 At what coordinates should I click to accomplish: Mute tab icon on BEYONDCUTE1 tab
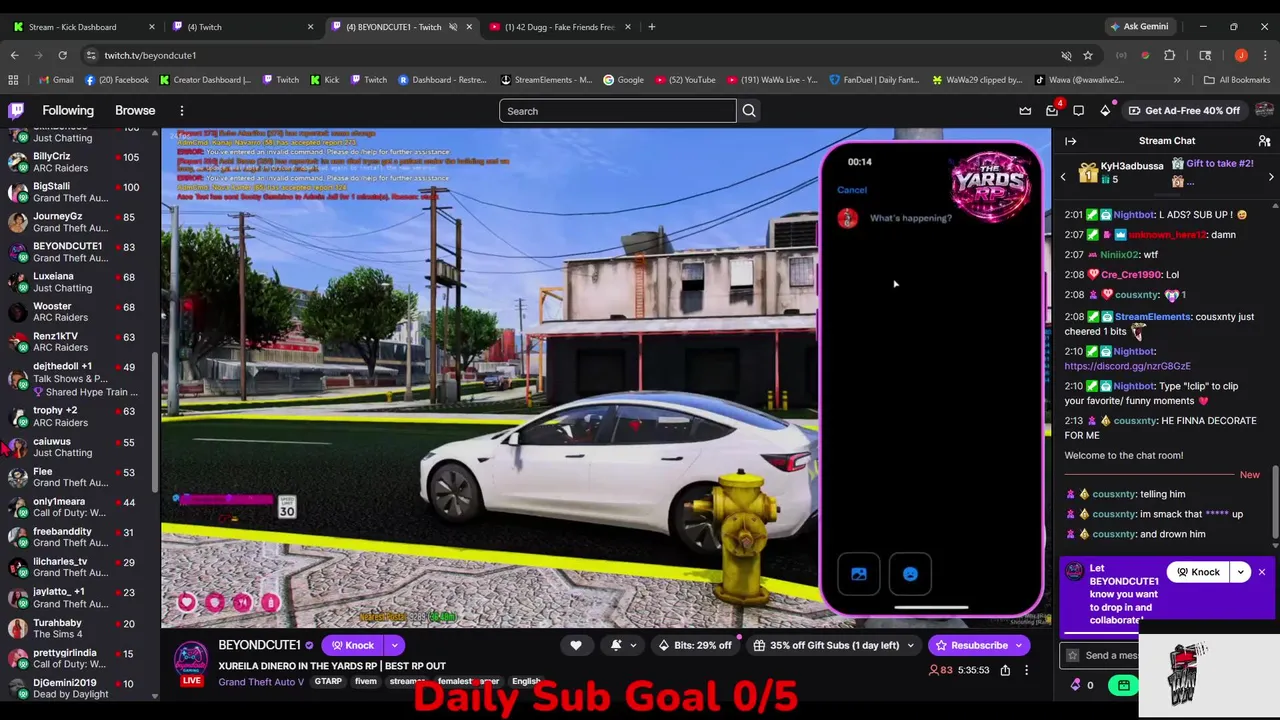(x=453, y=27)
